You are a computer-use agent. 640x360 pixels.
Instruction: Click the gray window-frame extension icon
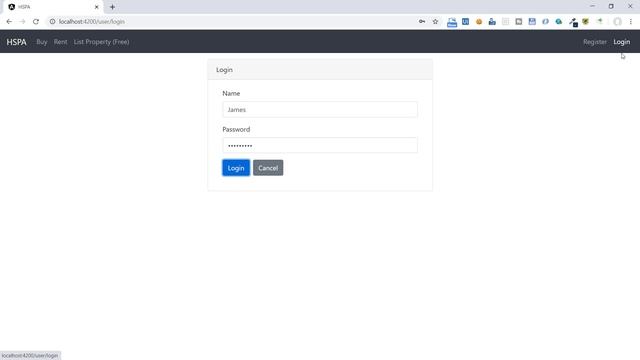click(519, 22)
